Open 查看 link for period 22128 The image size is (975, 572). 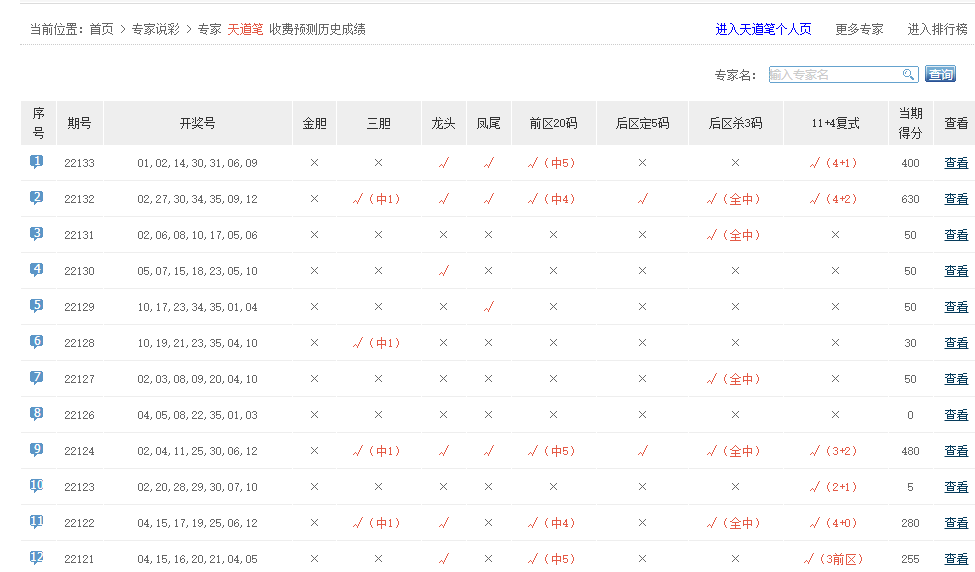click(x=956, y=343)
